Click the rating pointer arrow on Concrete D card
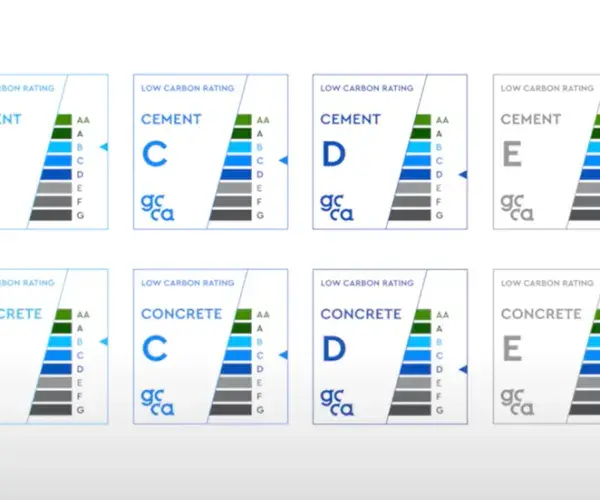 (x=463, y=368)
